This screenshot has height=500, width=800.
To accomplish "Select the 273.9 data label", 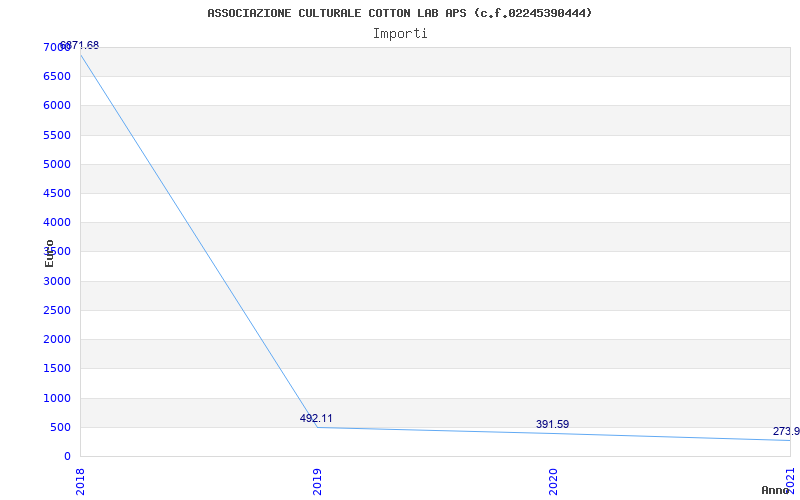I will (786, 432).
